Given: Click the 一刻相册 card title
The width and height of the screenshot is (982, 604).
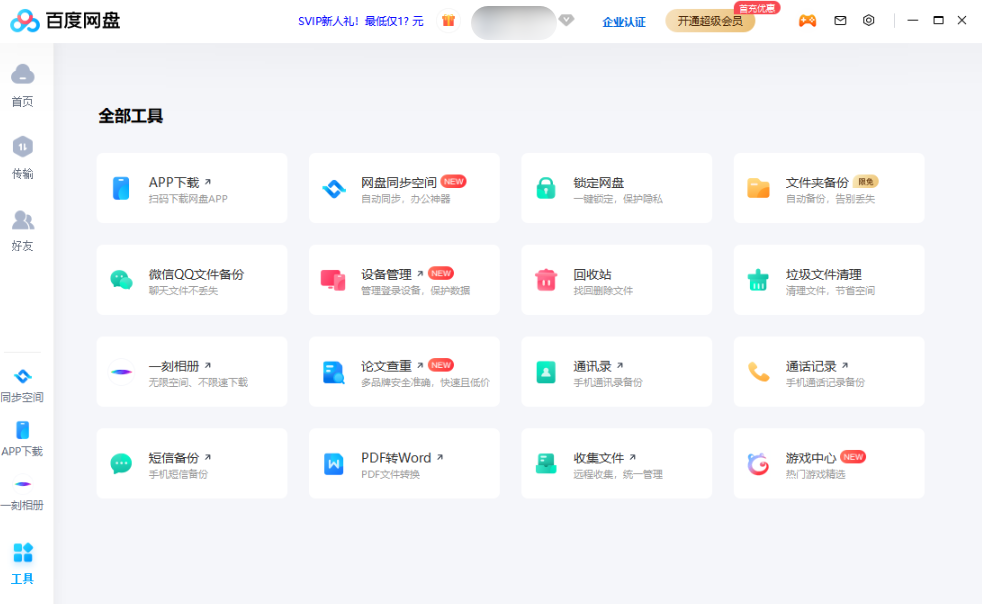Looking at the screenshot, I should tap(173, 366).
